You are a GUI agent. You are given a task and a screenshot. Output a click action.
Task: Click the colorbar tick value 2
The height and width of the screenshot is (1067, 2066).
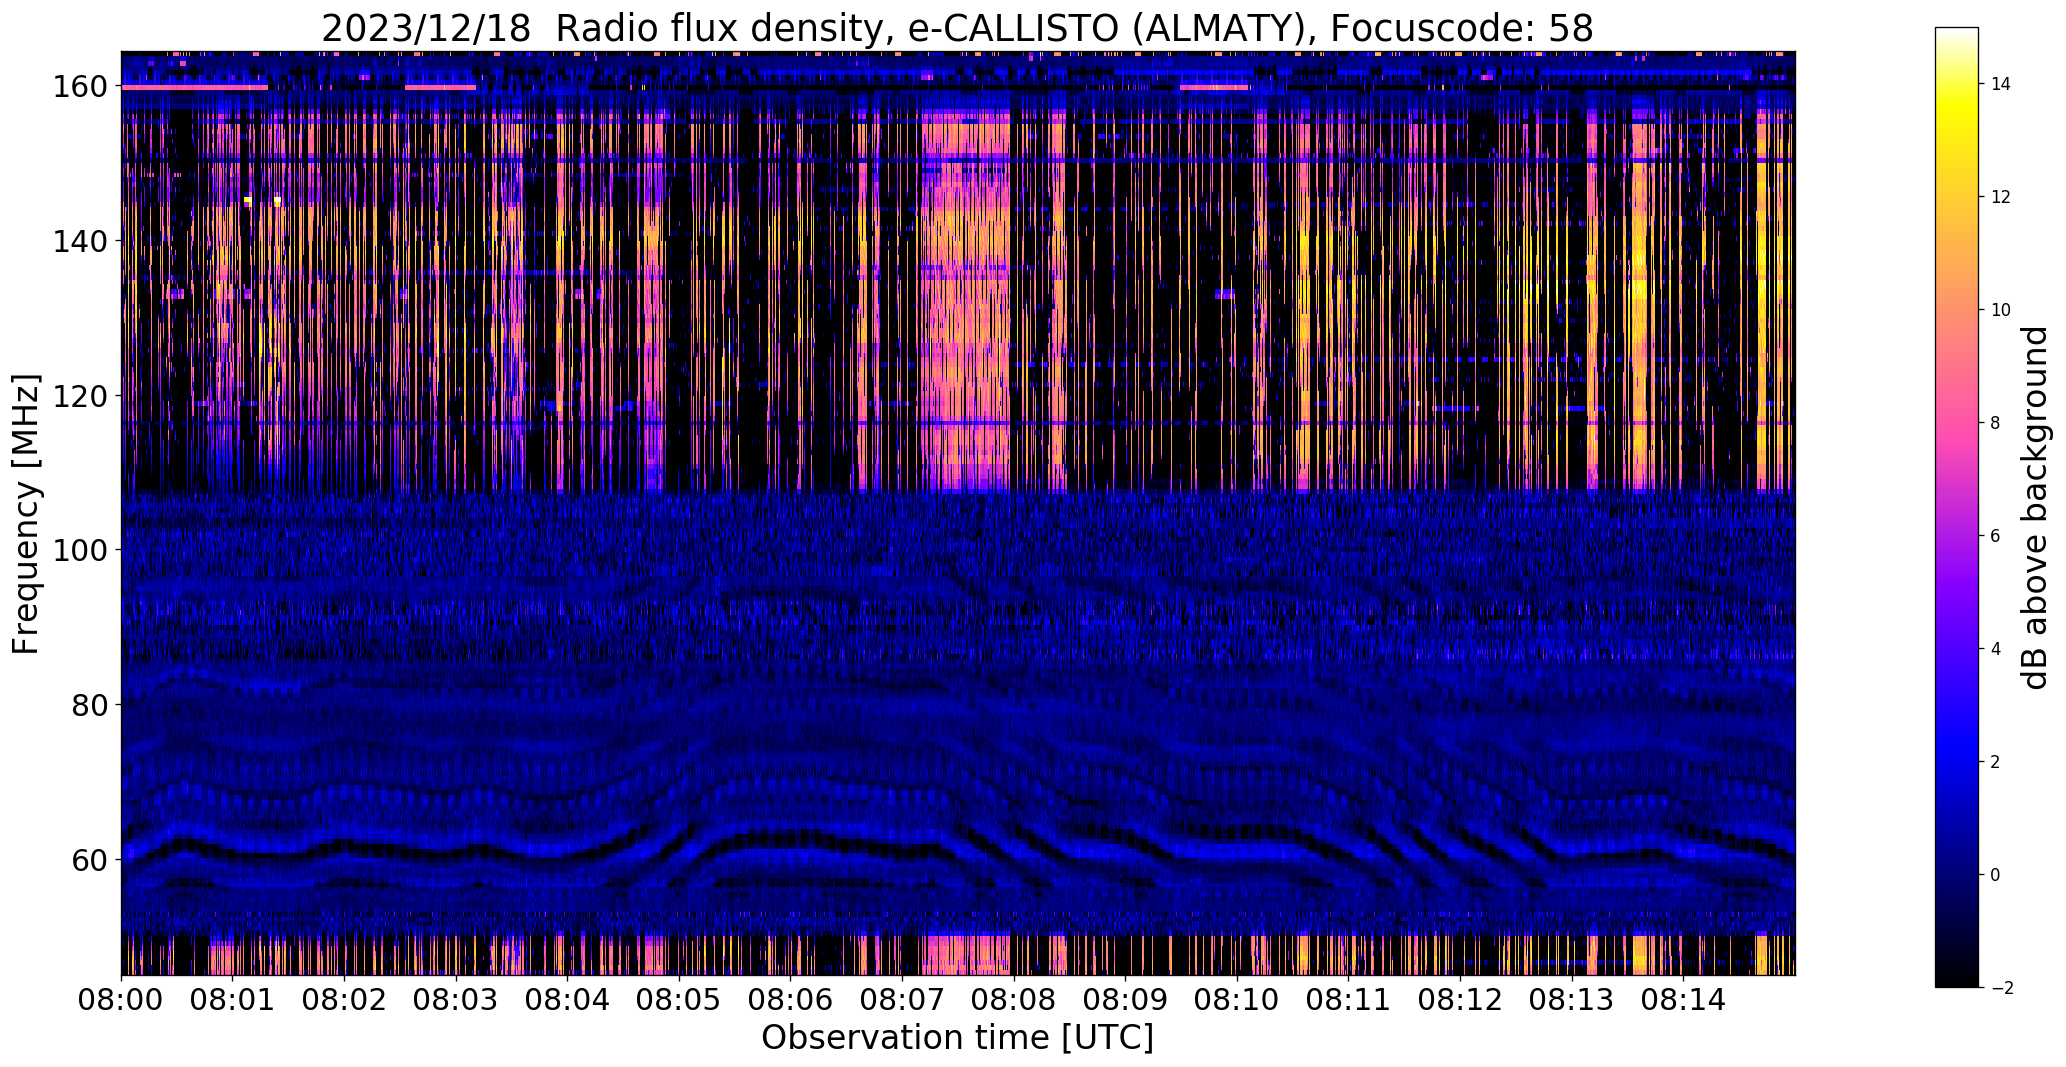[x=1996, y=762]
